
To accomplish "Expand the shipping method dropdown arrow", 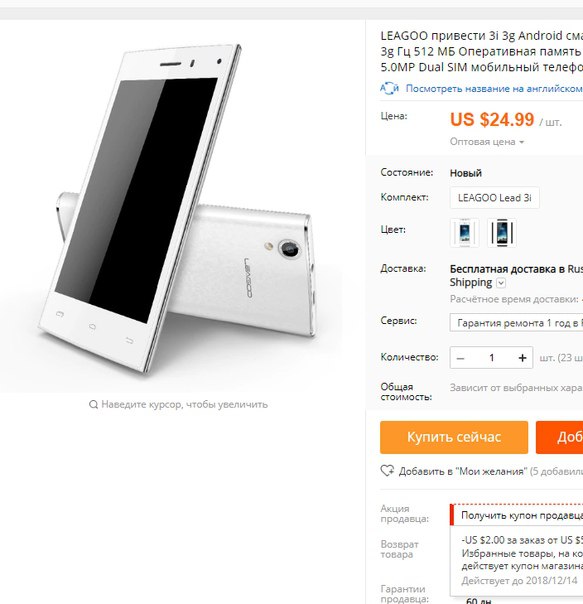I will 501,283.
